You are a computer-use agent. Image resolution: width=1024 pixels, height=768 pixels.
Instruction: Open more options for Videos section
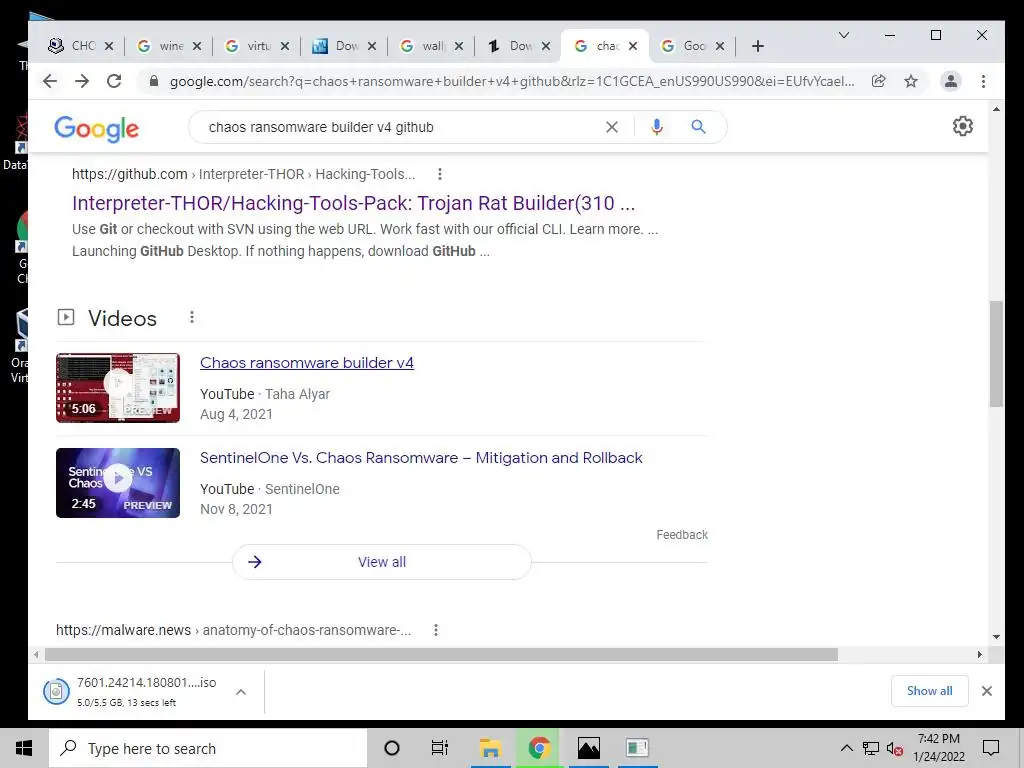(x=191, y=317)
